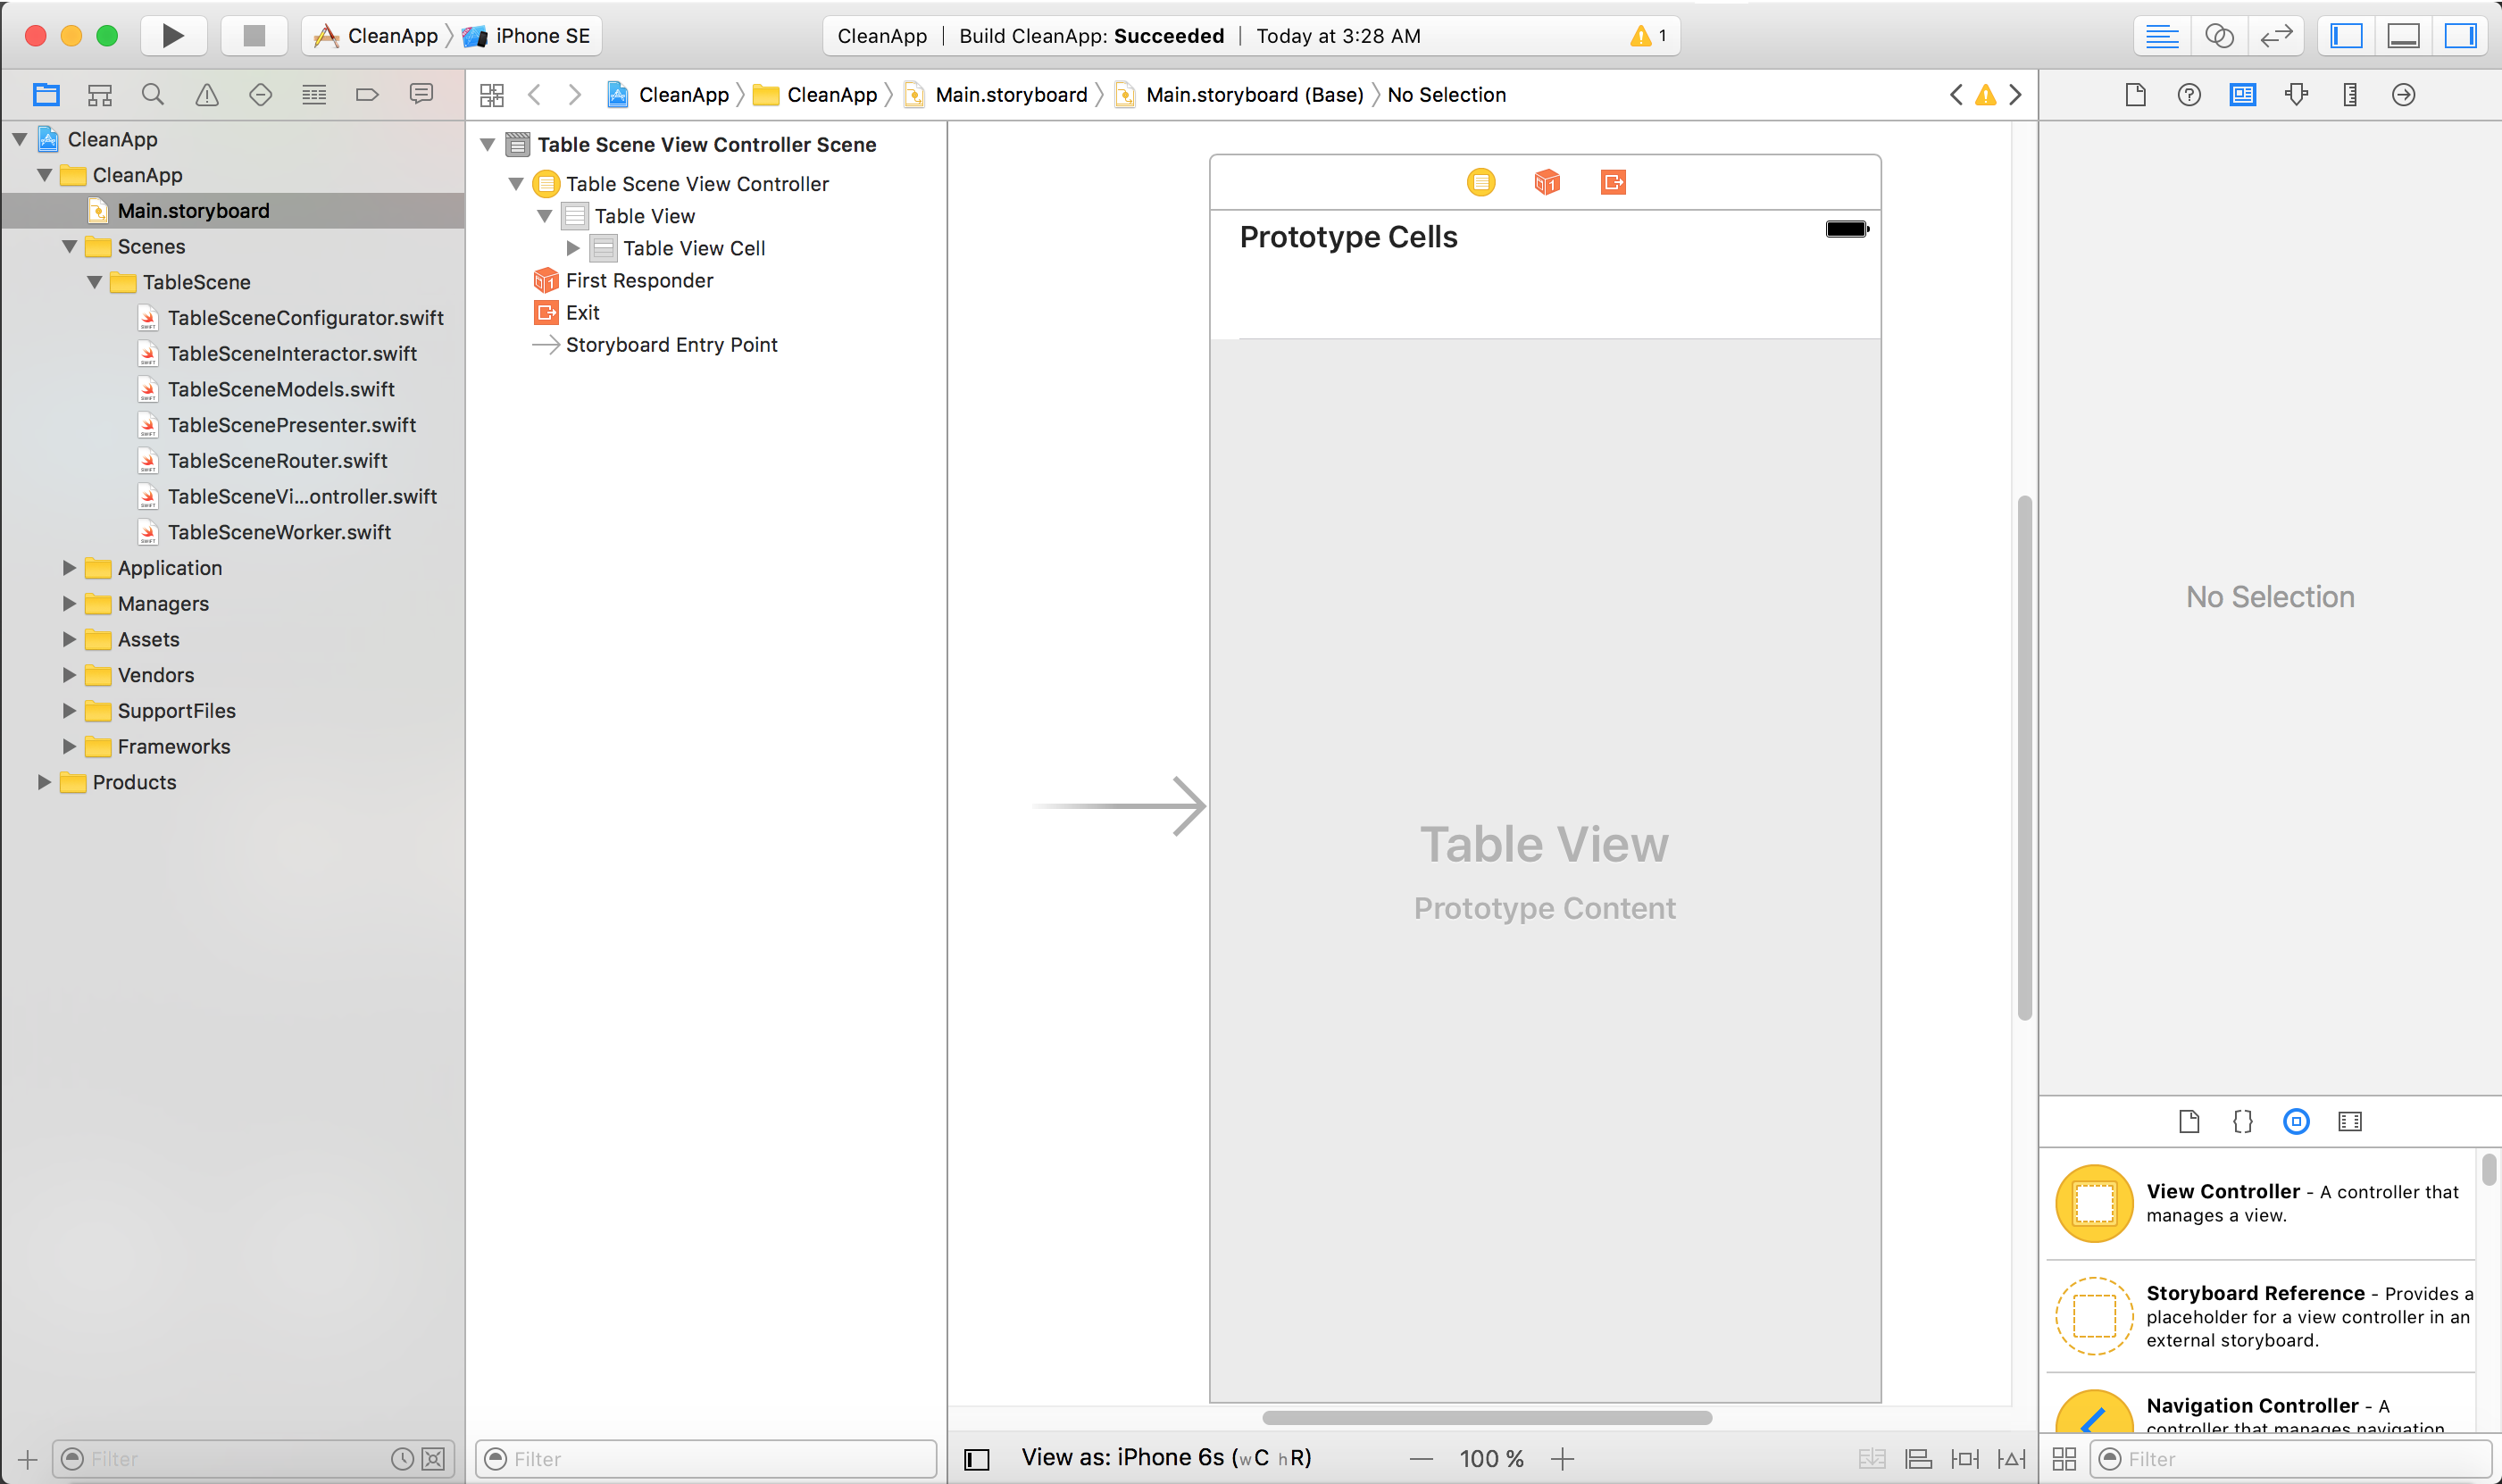The height and width of the screenshot is (1484, 2502).
Task: Click the Align constraints button
Action: (1918, 1459)
